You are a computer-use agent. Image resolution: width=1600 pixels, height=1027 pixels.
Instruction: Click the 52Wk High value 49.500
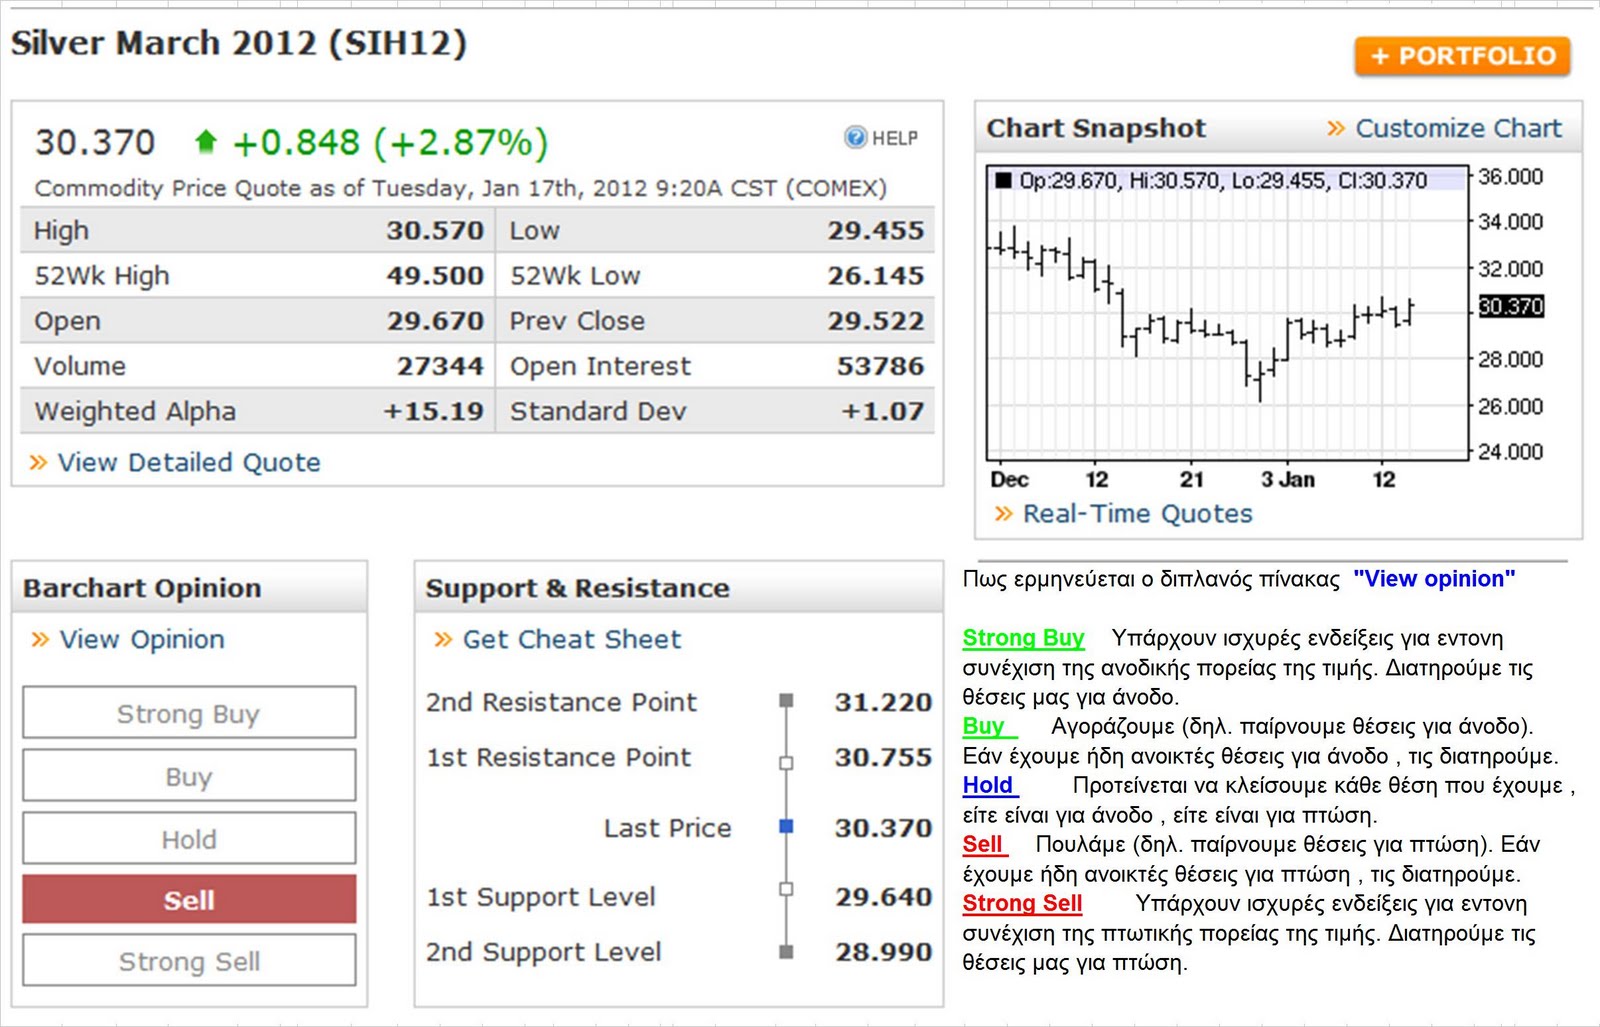coord(435,275)
